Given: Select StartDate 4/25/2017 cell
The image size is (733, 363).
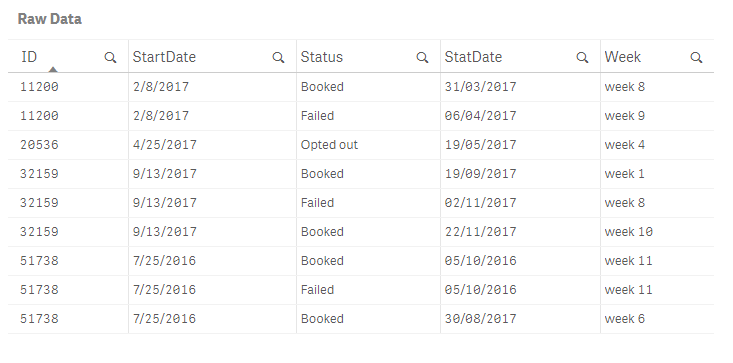Looking at the screenshot, I should point(212,145).
